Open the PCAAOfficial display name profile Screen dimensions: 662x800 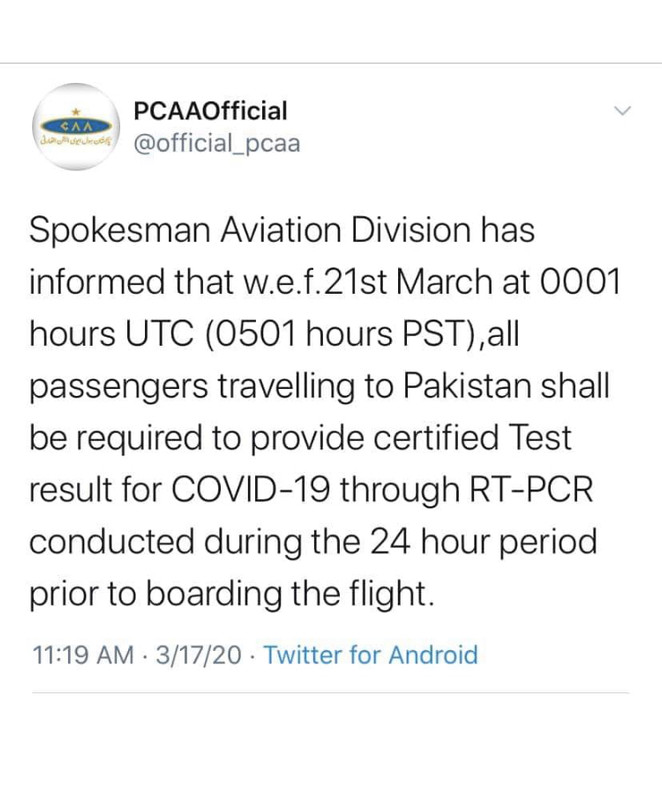pos(210,111)
